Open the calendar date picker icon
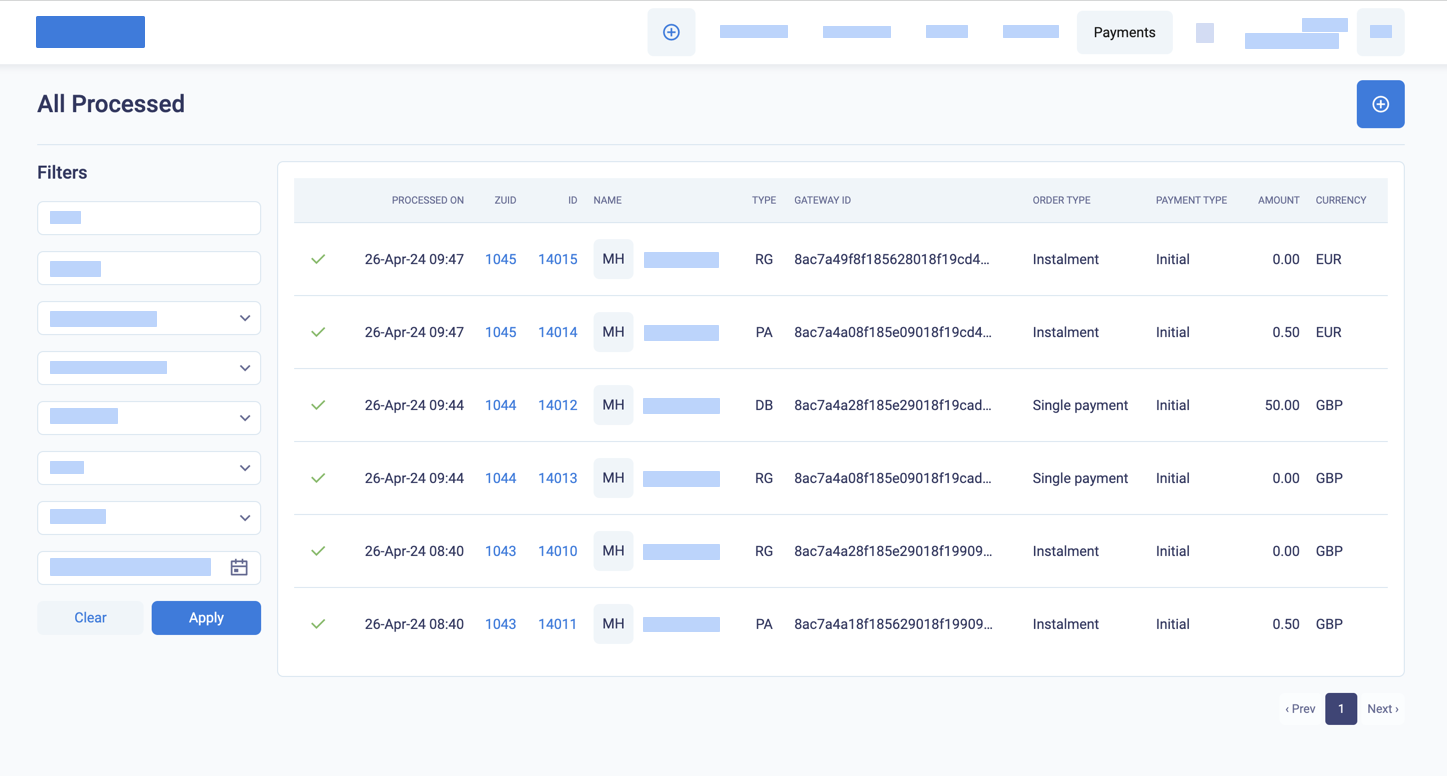Screen dimensions: 1447x776 (239, 567)
